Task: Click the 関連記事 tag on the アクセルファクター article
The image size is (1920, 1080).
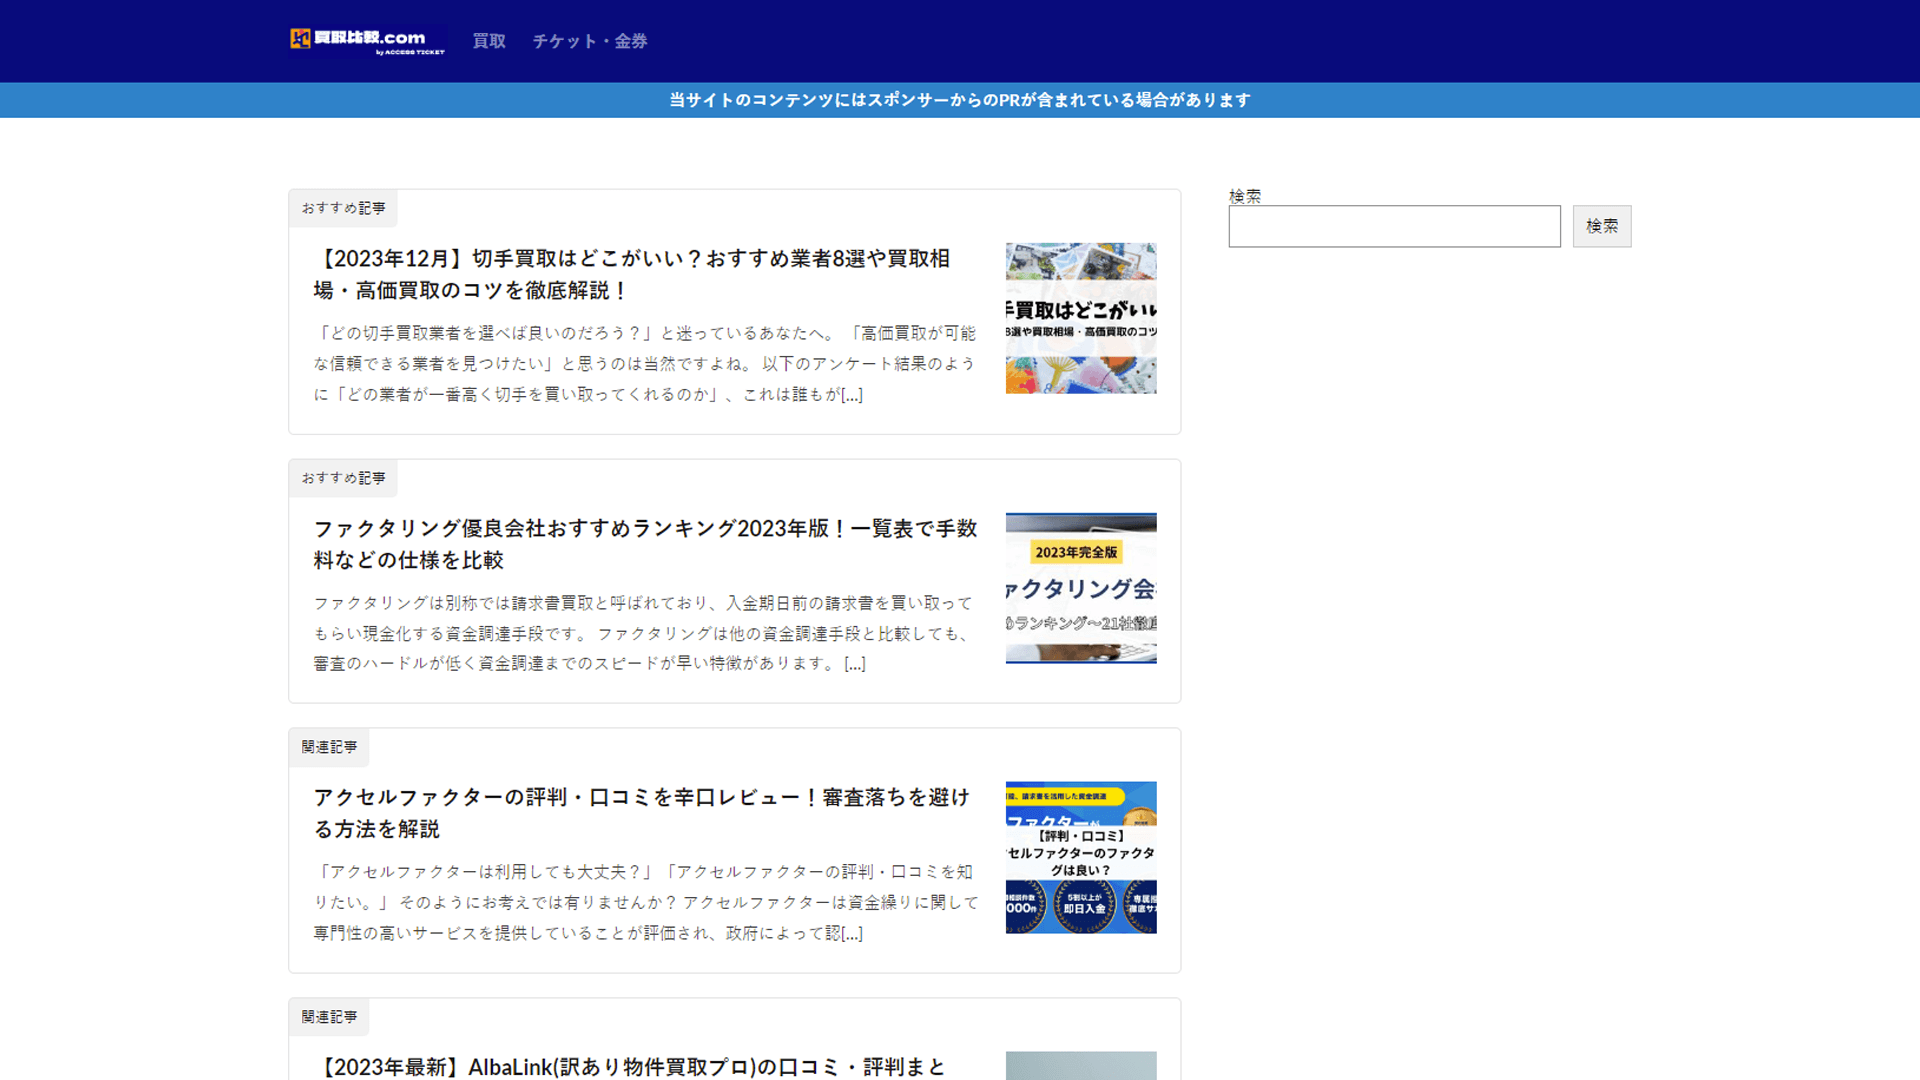Action: pos(329,747)
